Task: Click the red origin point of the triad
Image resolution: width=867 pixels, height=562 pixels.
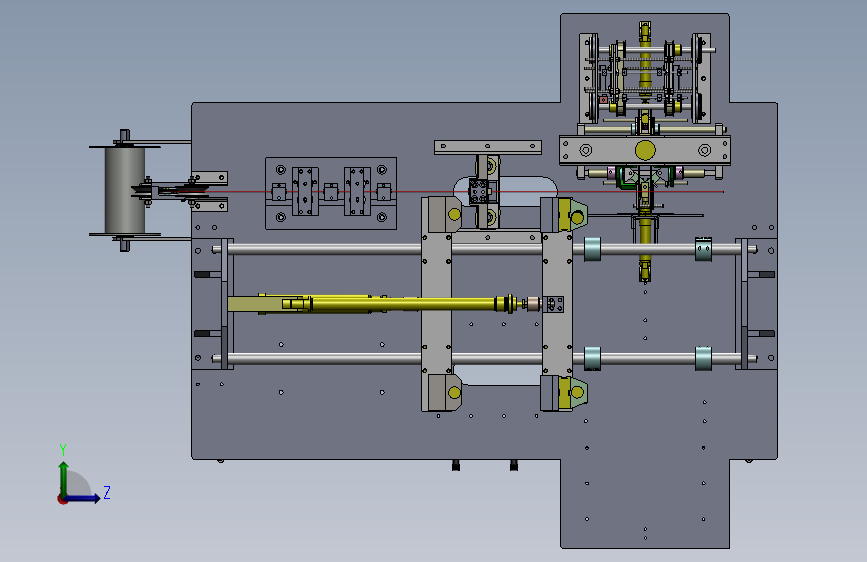Action: tap(61, 499)
